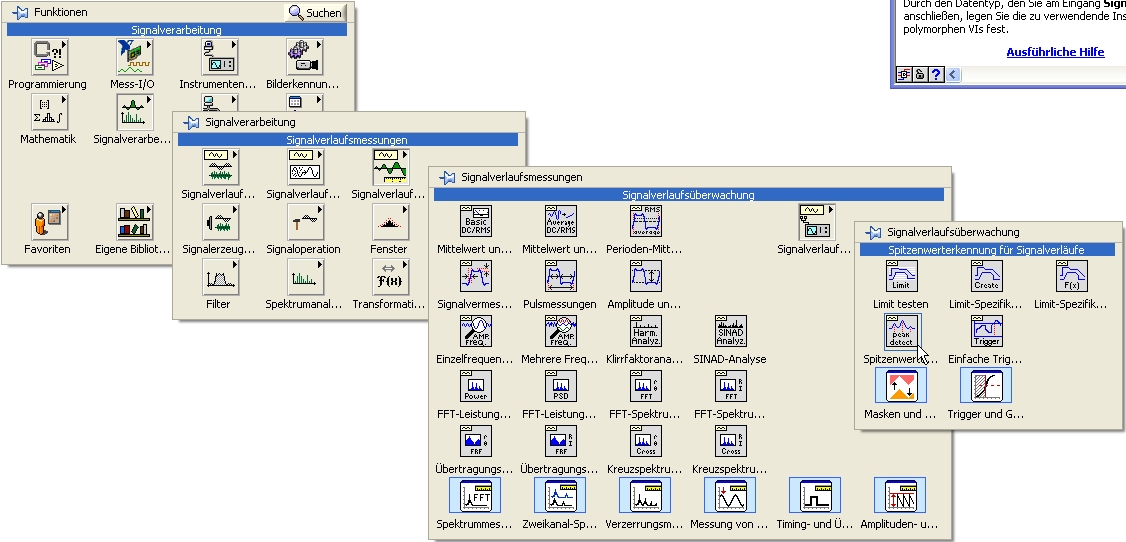Click Signalverlaufsüberwachung blue header bar

coord(688,195)
